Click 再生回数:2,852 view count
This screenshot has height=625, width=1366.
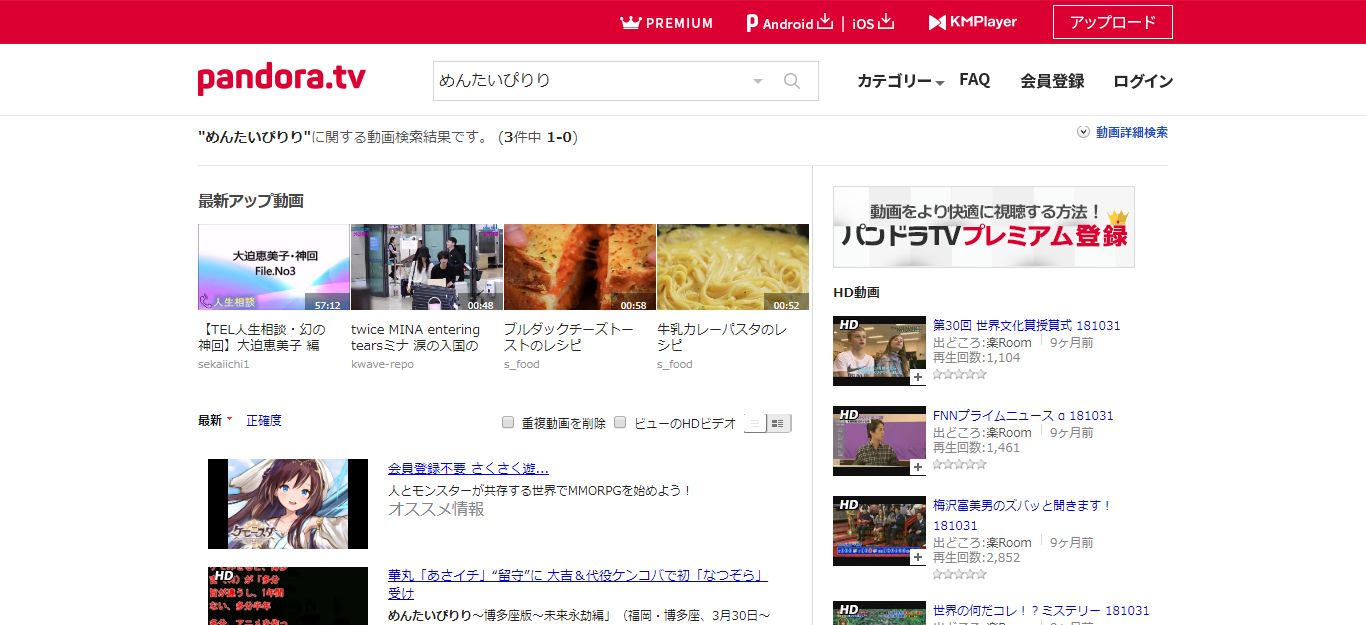click(977, 557)
